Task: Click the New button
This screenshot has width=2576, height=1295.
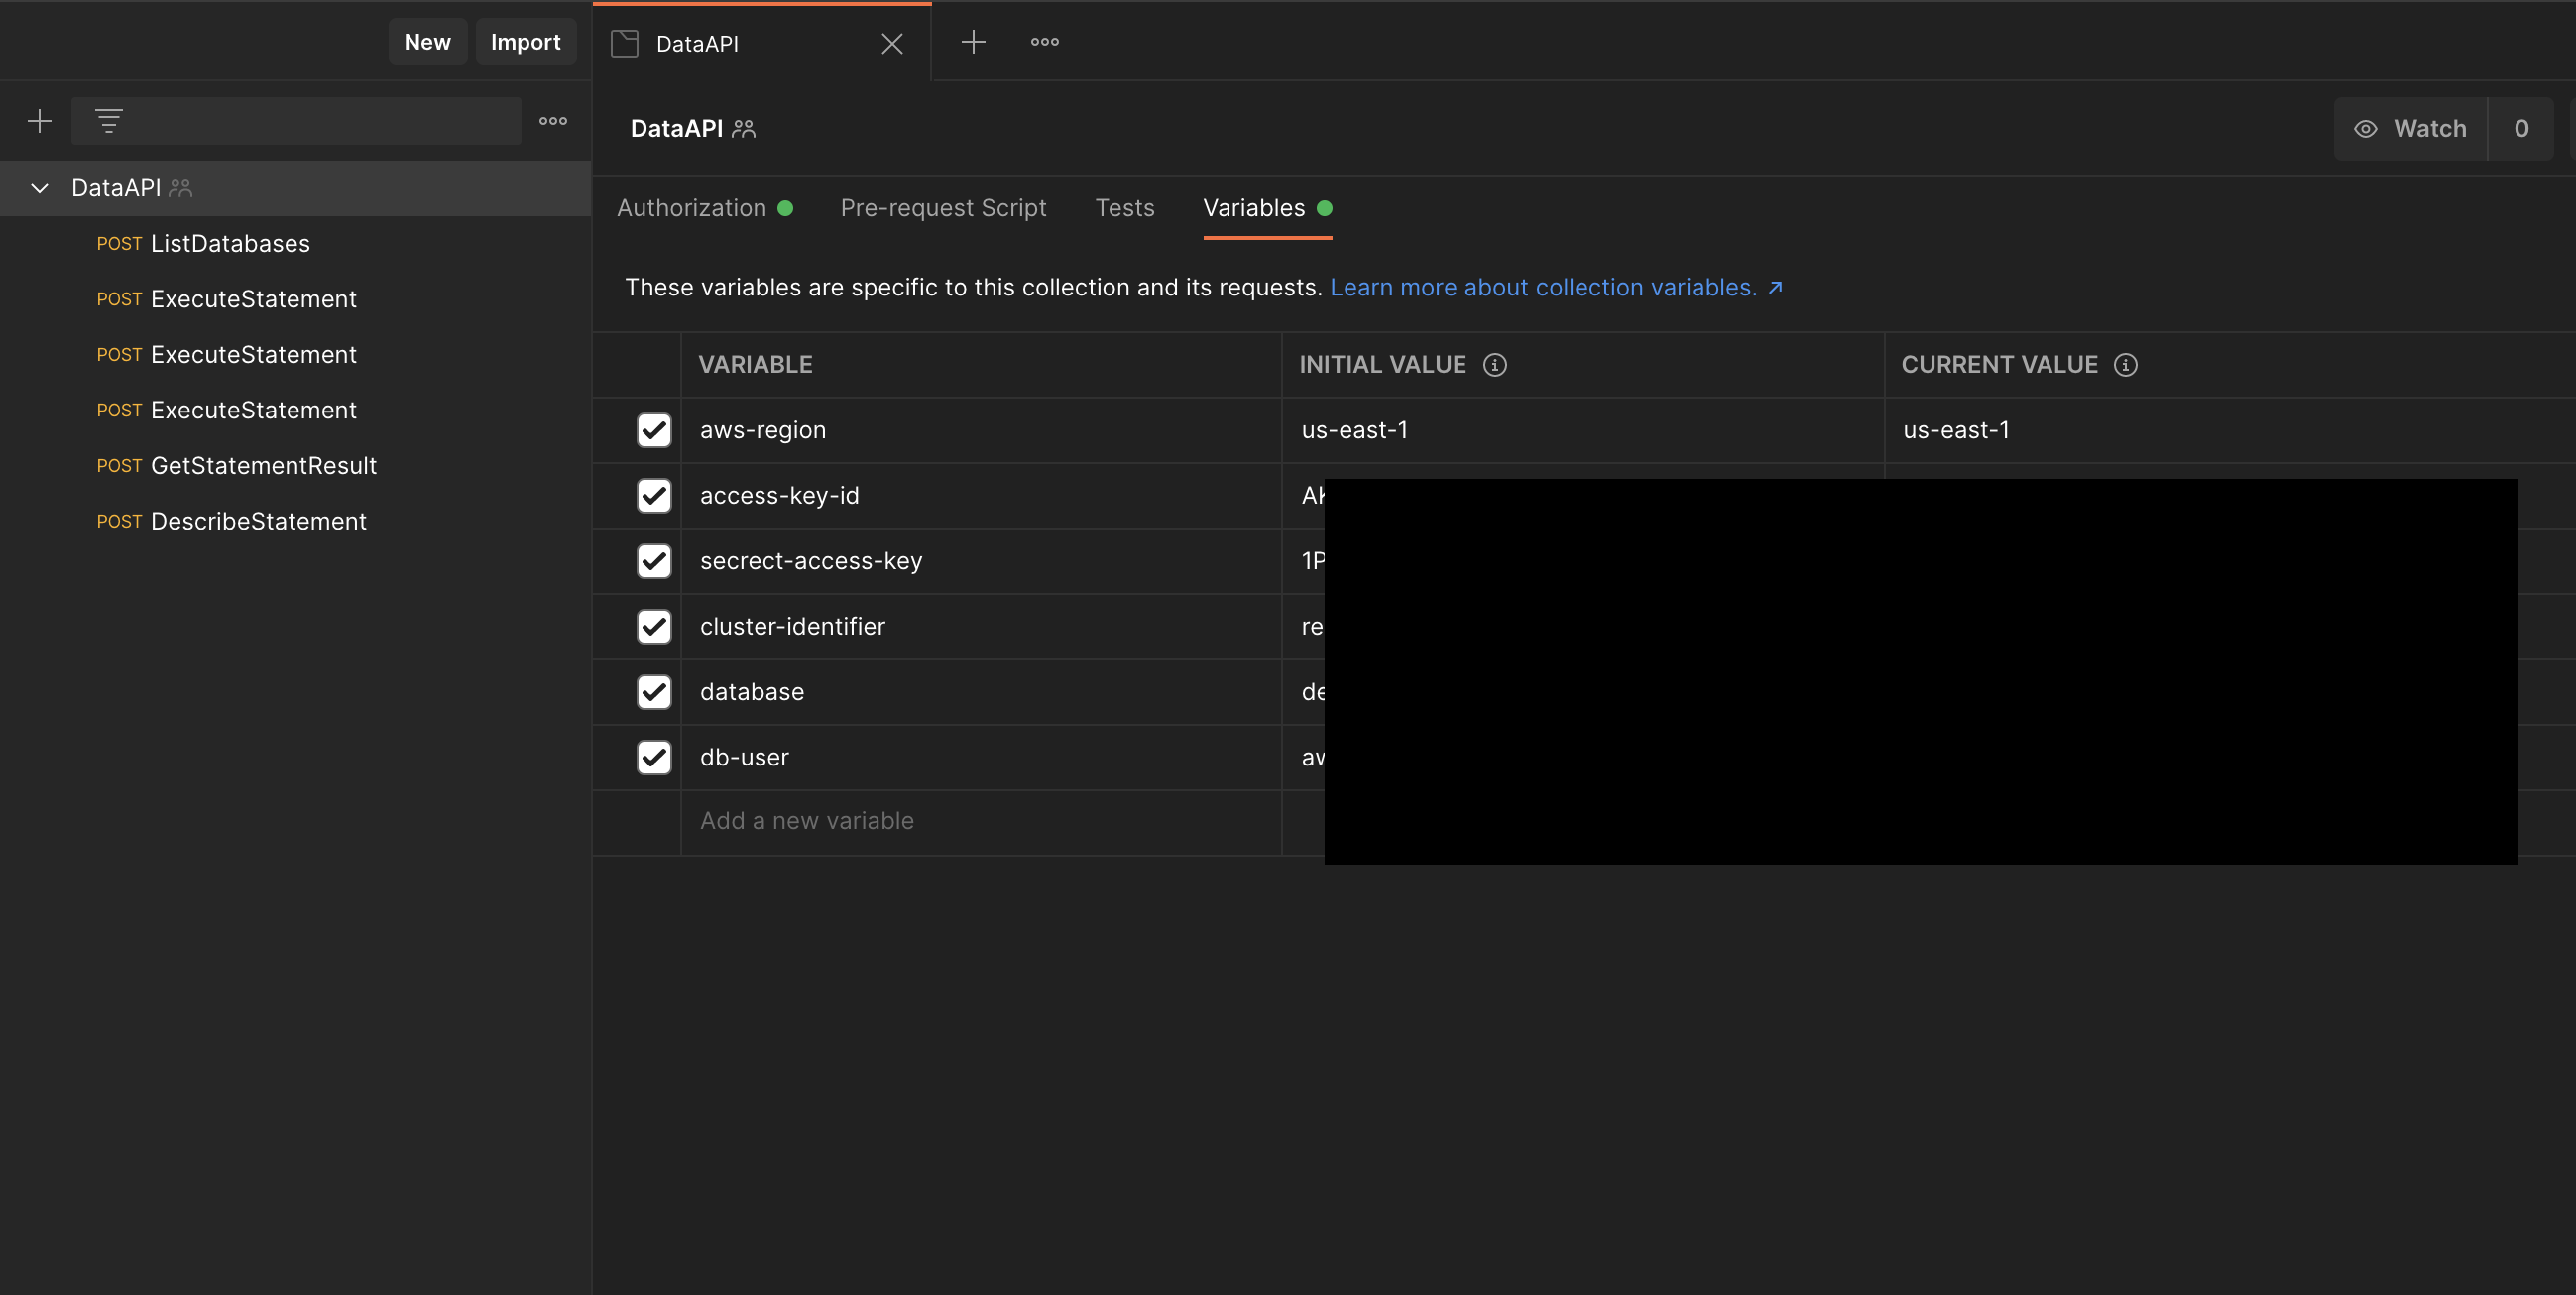Action: (x=428, y=42)
